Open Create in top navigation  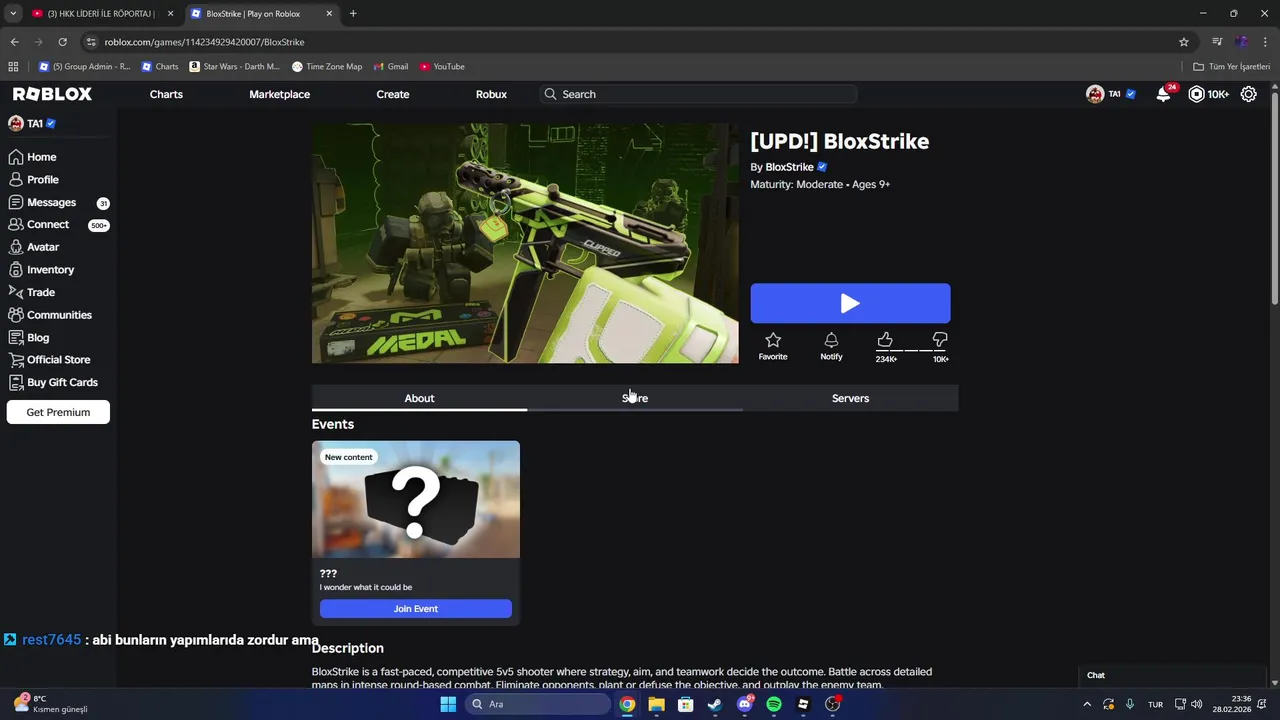(393, 94)
